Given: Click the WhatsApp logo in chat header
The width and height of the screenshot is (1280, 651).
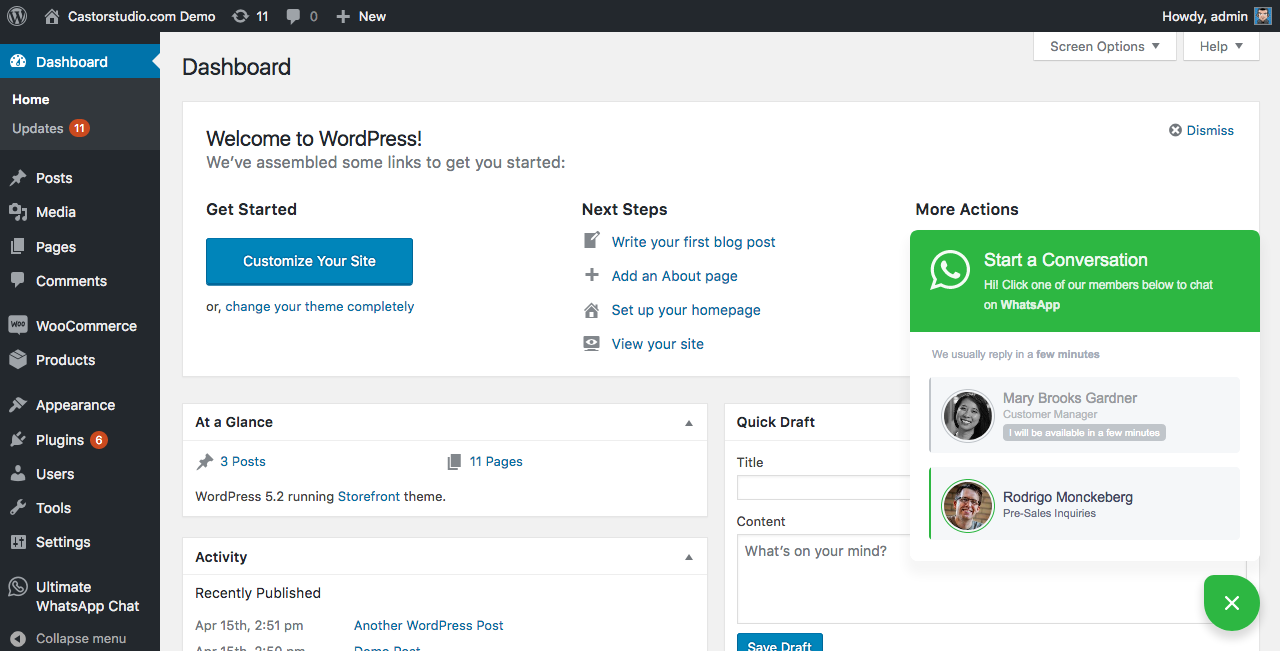Looking at the screenshot, I should pos(950,270).
